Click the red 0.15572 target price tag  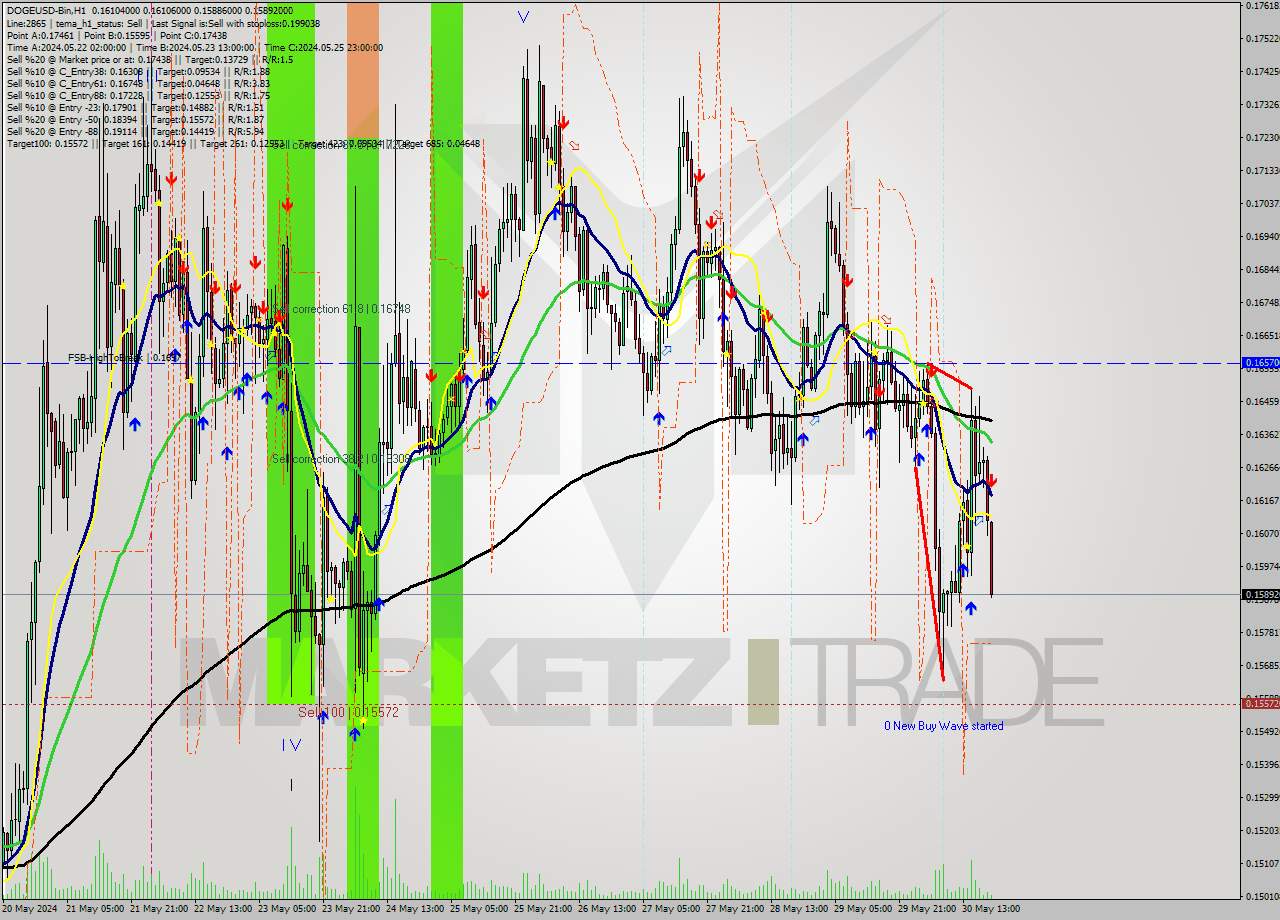tap(1259, 703)
